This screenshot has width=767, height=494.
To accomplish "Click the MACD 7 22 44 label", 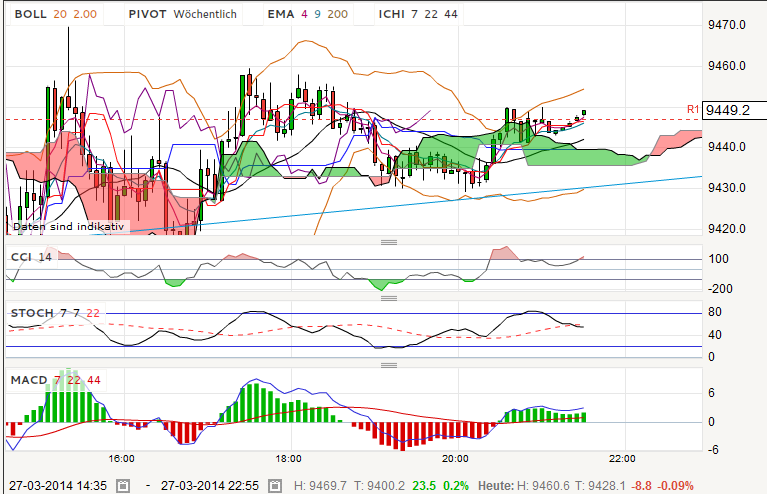I will click(56, 380).
